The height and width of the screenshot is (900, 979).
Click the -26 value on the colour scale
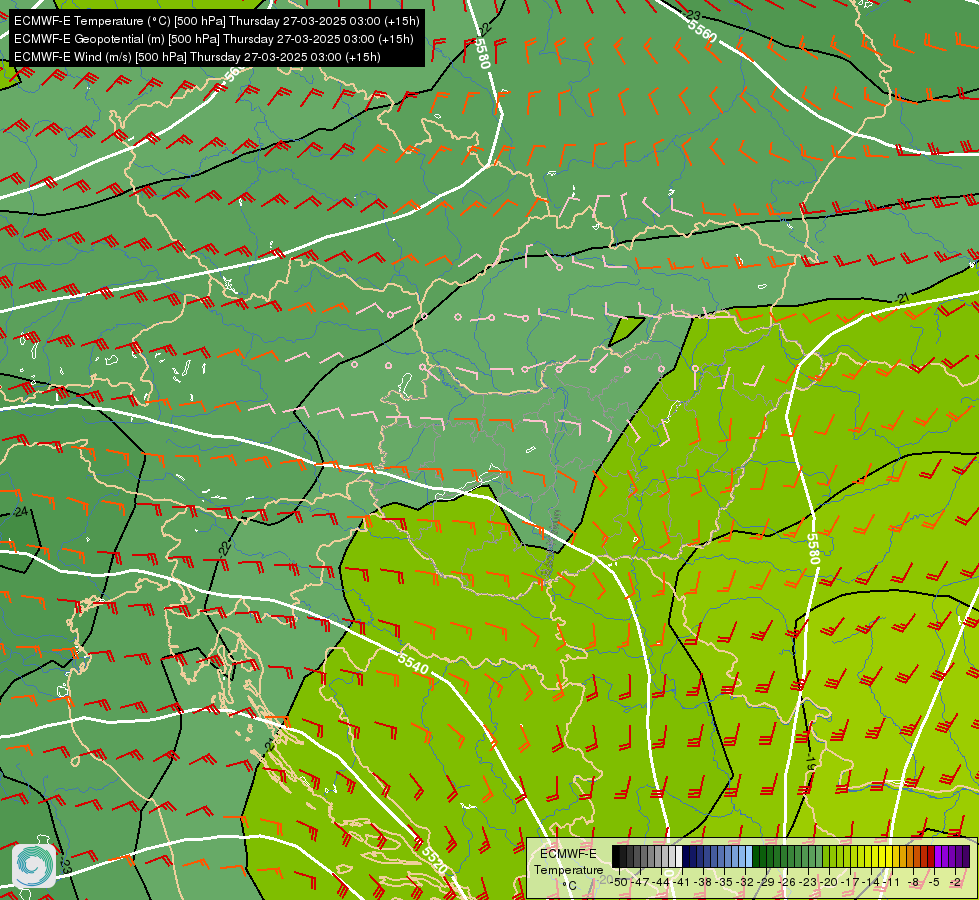point(787,882)
